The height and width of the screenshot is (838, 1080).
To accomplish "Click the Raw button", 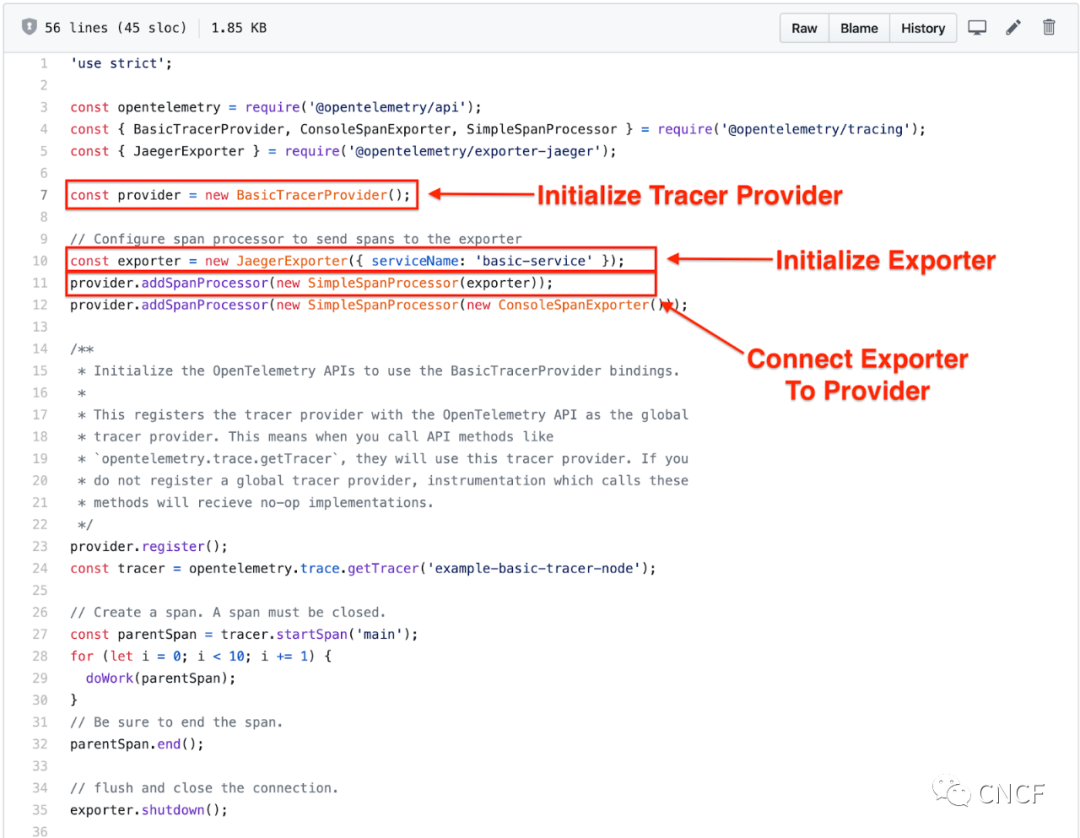I will pos(804,28).
